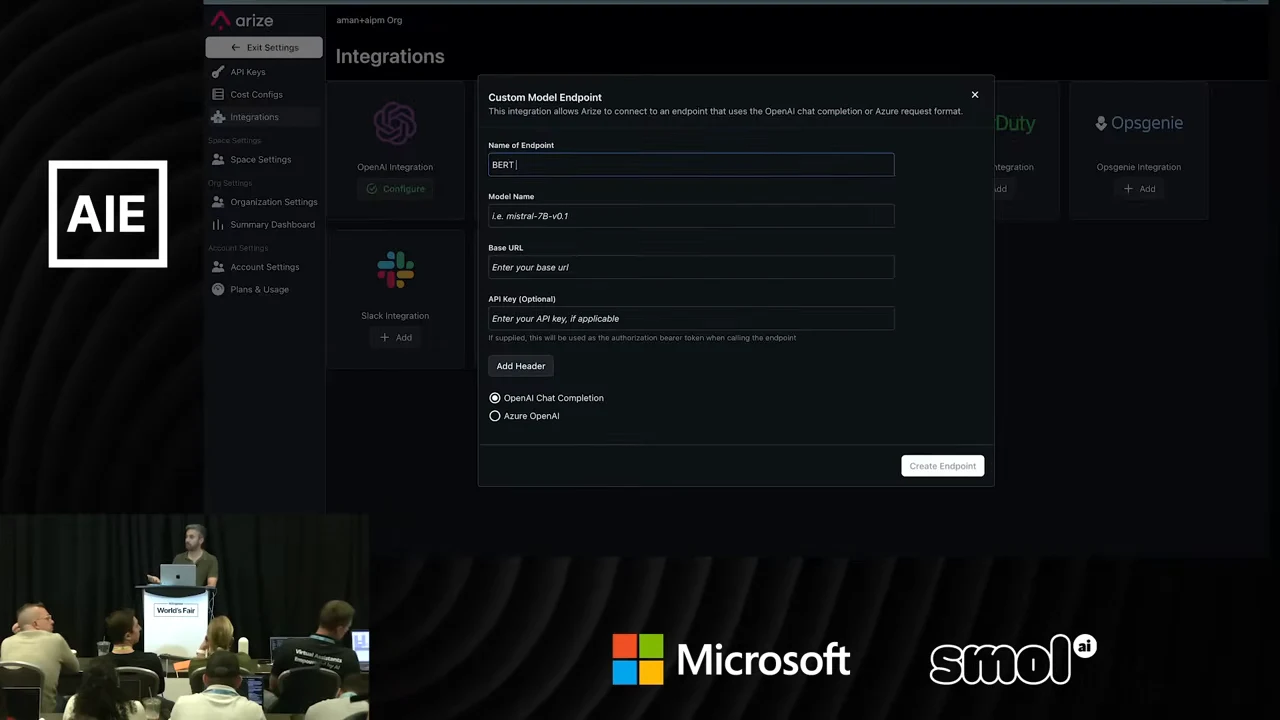The image size is (1280, 720).
Task: Click the Organization Settings icon
Action: (218, 202)
